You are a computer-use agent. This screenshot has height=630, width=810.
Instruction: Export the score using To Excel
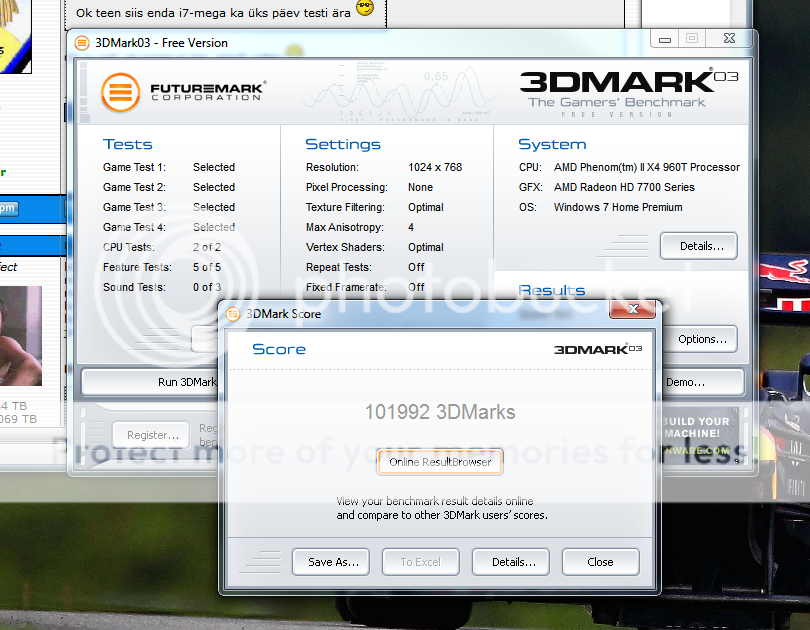[x=420, y=562]
